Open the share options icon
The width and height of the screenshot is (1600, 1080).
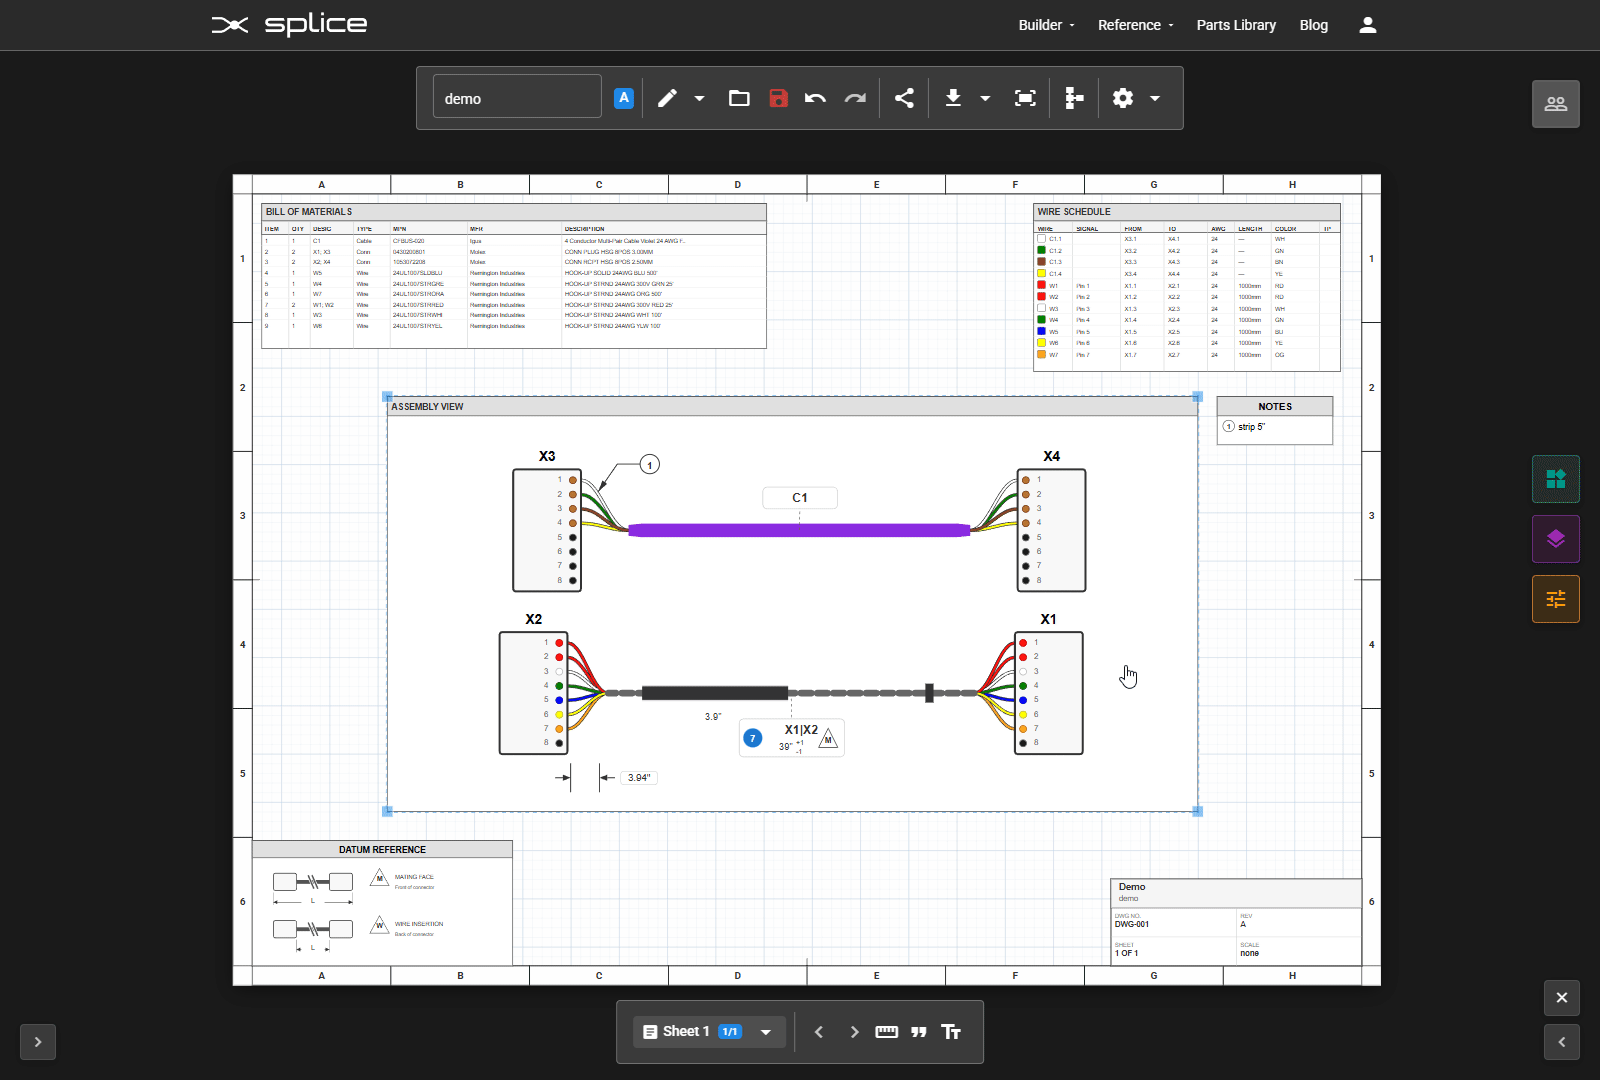click(904, 97)
